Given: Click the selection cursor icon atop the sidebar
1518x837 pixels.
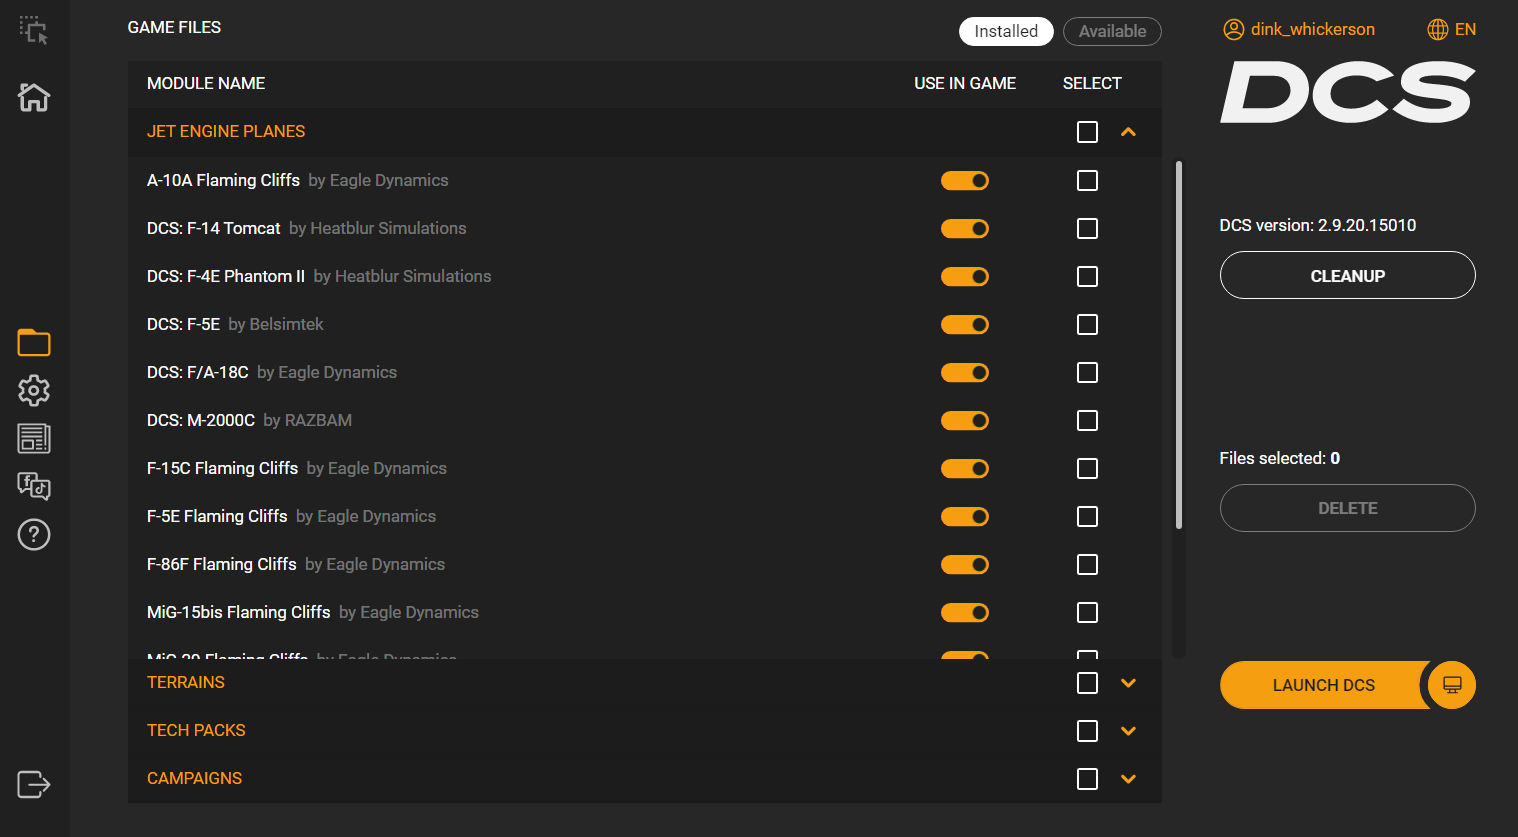Looking at the screenshot, I should click(x=34, y=30).
